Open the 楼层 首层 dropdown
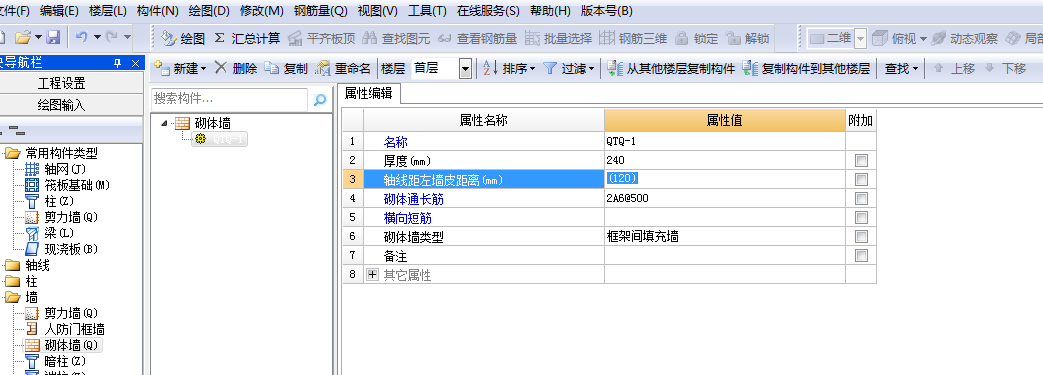The width and height of the screenshot is (1043, 375). tap(466, 68)
